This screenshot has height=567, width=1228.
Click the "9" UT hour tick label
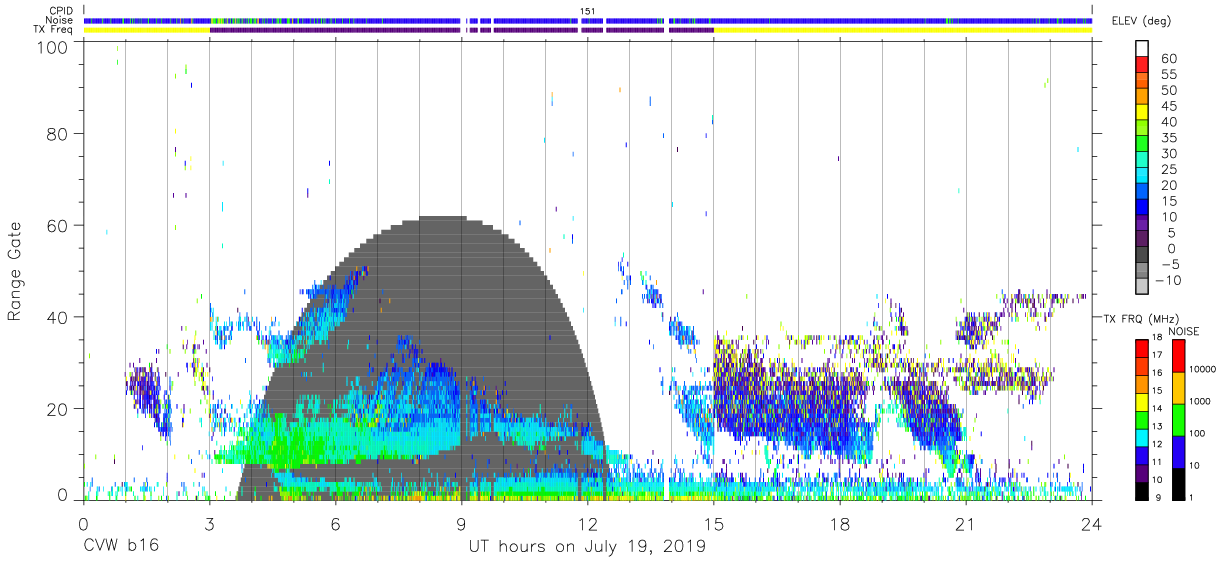(461, 522)
